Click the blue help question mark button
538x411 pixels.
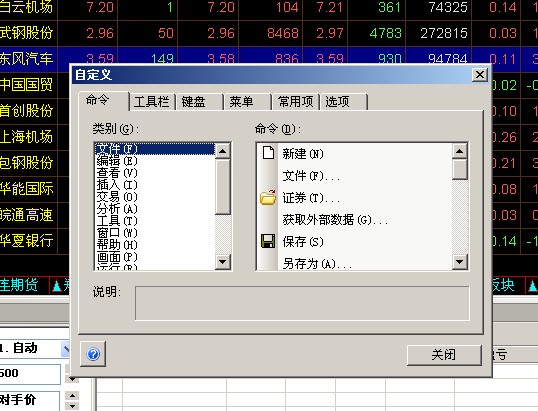(93, 354)
